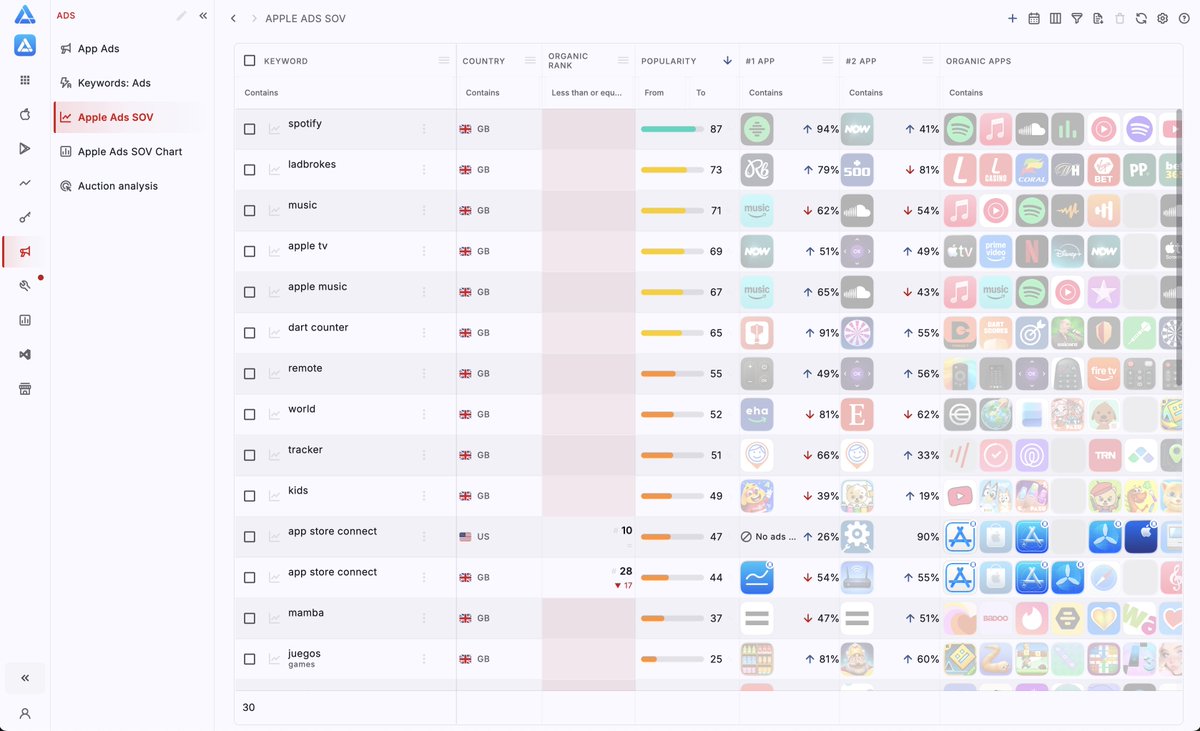
Task: Click the pencil edit icon next to ADS
Action: (181, 16)
